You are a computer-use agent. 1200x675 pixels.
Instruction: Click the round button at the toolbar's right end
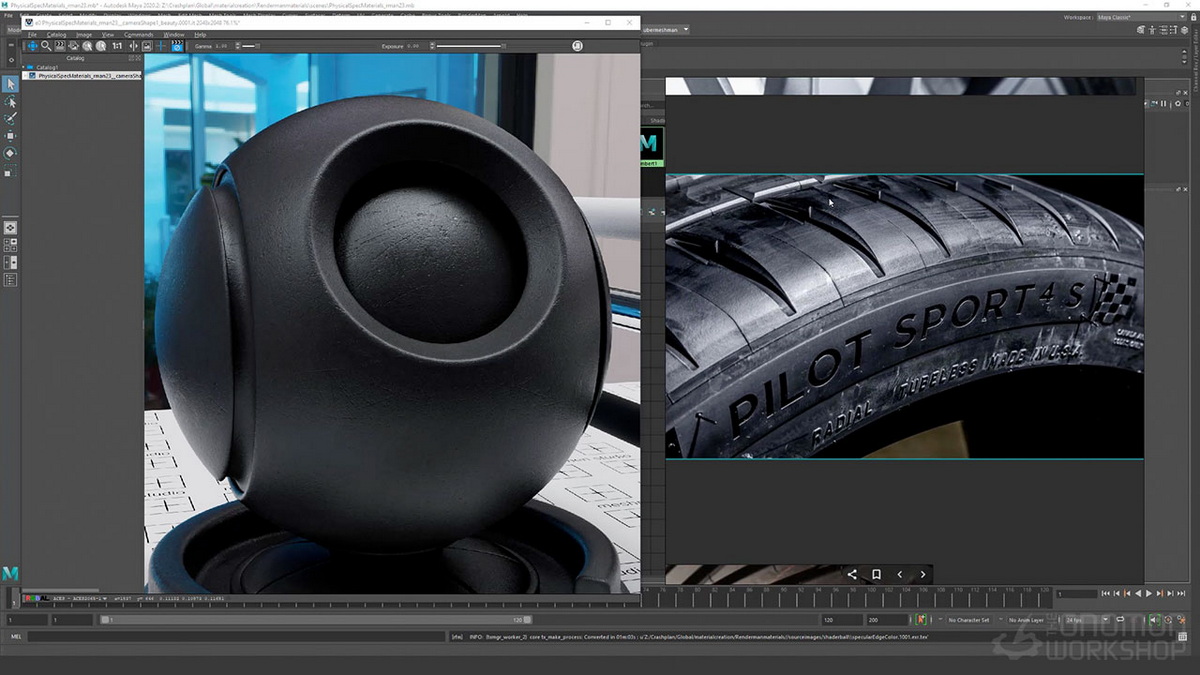(577, 46)
